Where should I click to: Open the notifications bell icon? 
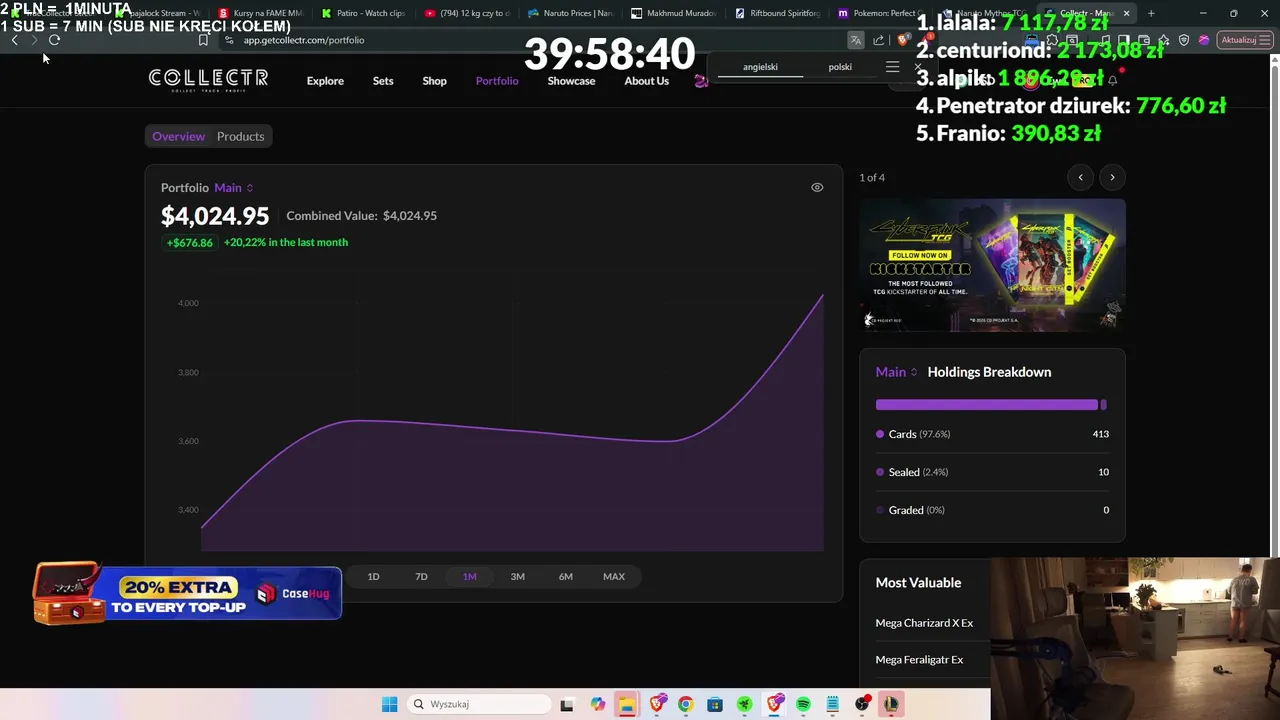[x=1112, y=80]
